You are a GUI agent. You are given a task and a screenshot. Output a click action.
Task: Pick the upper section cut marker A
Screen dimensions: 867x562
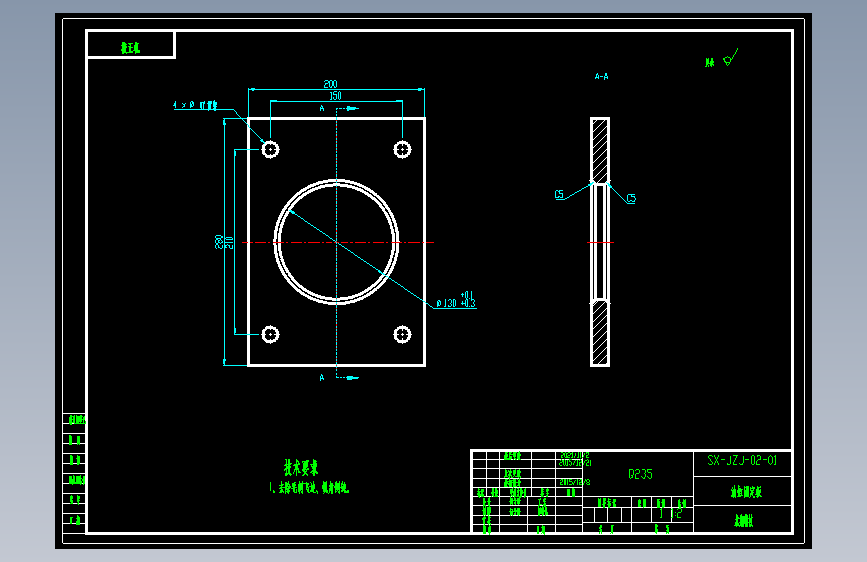(322, 108)
